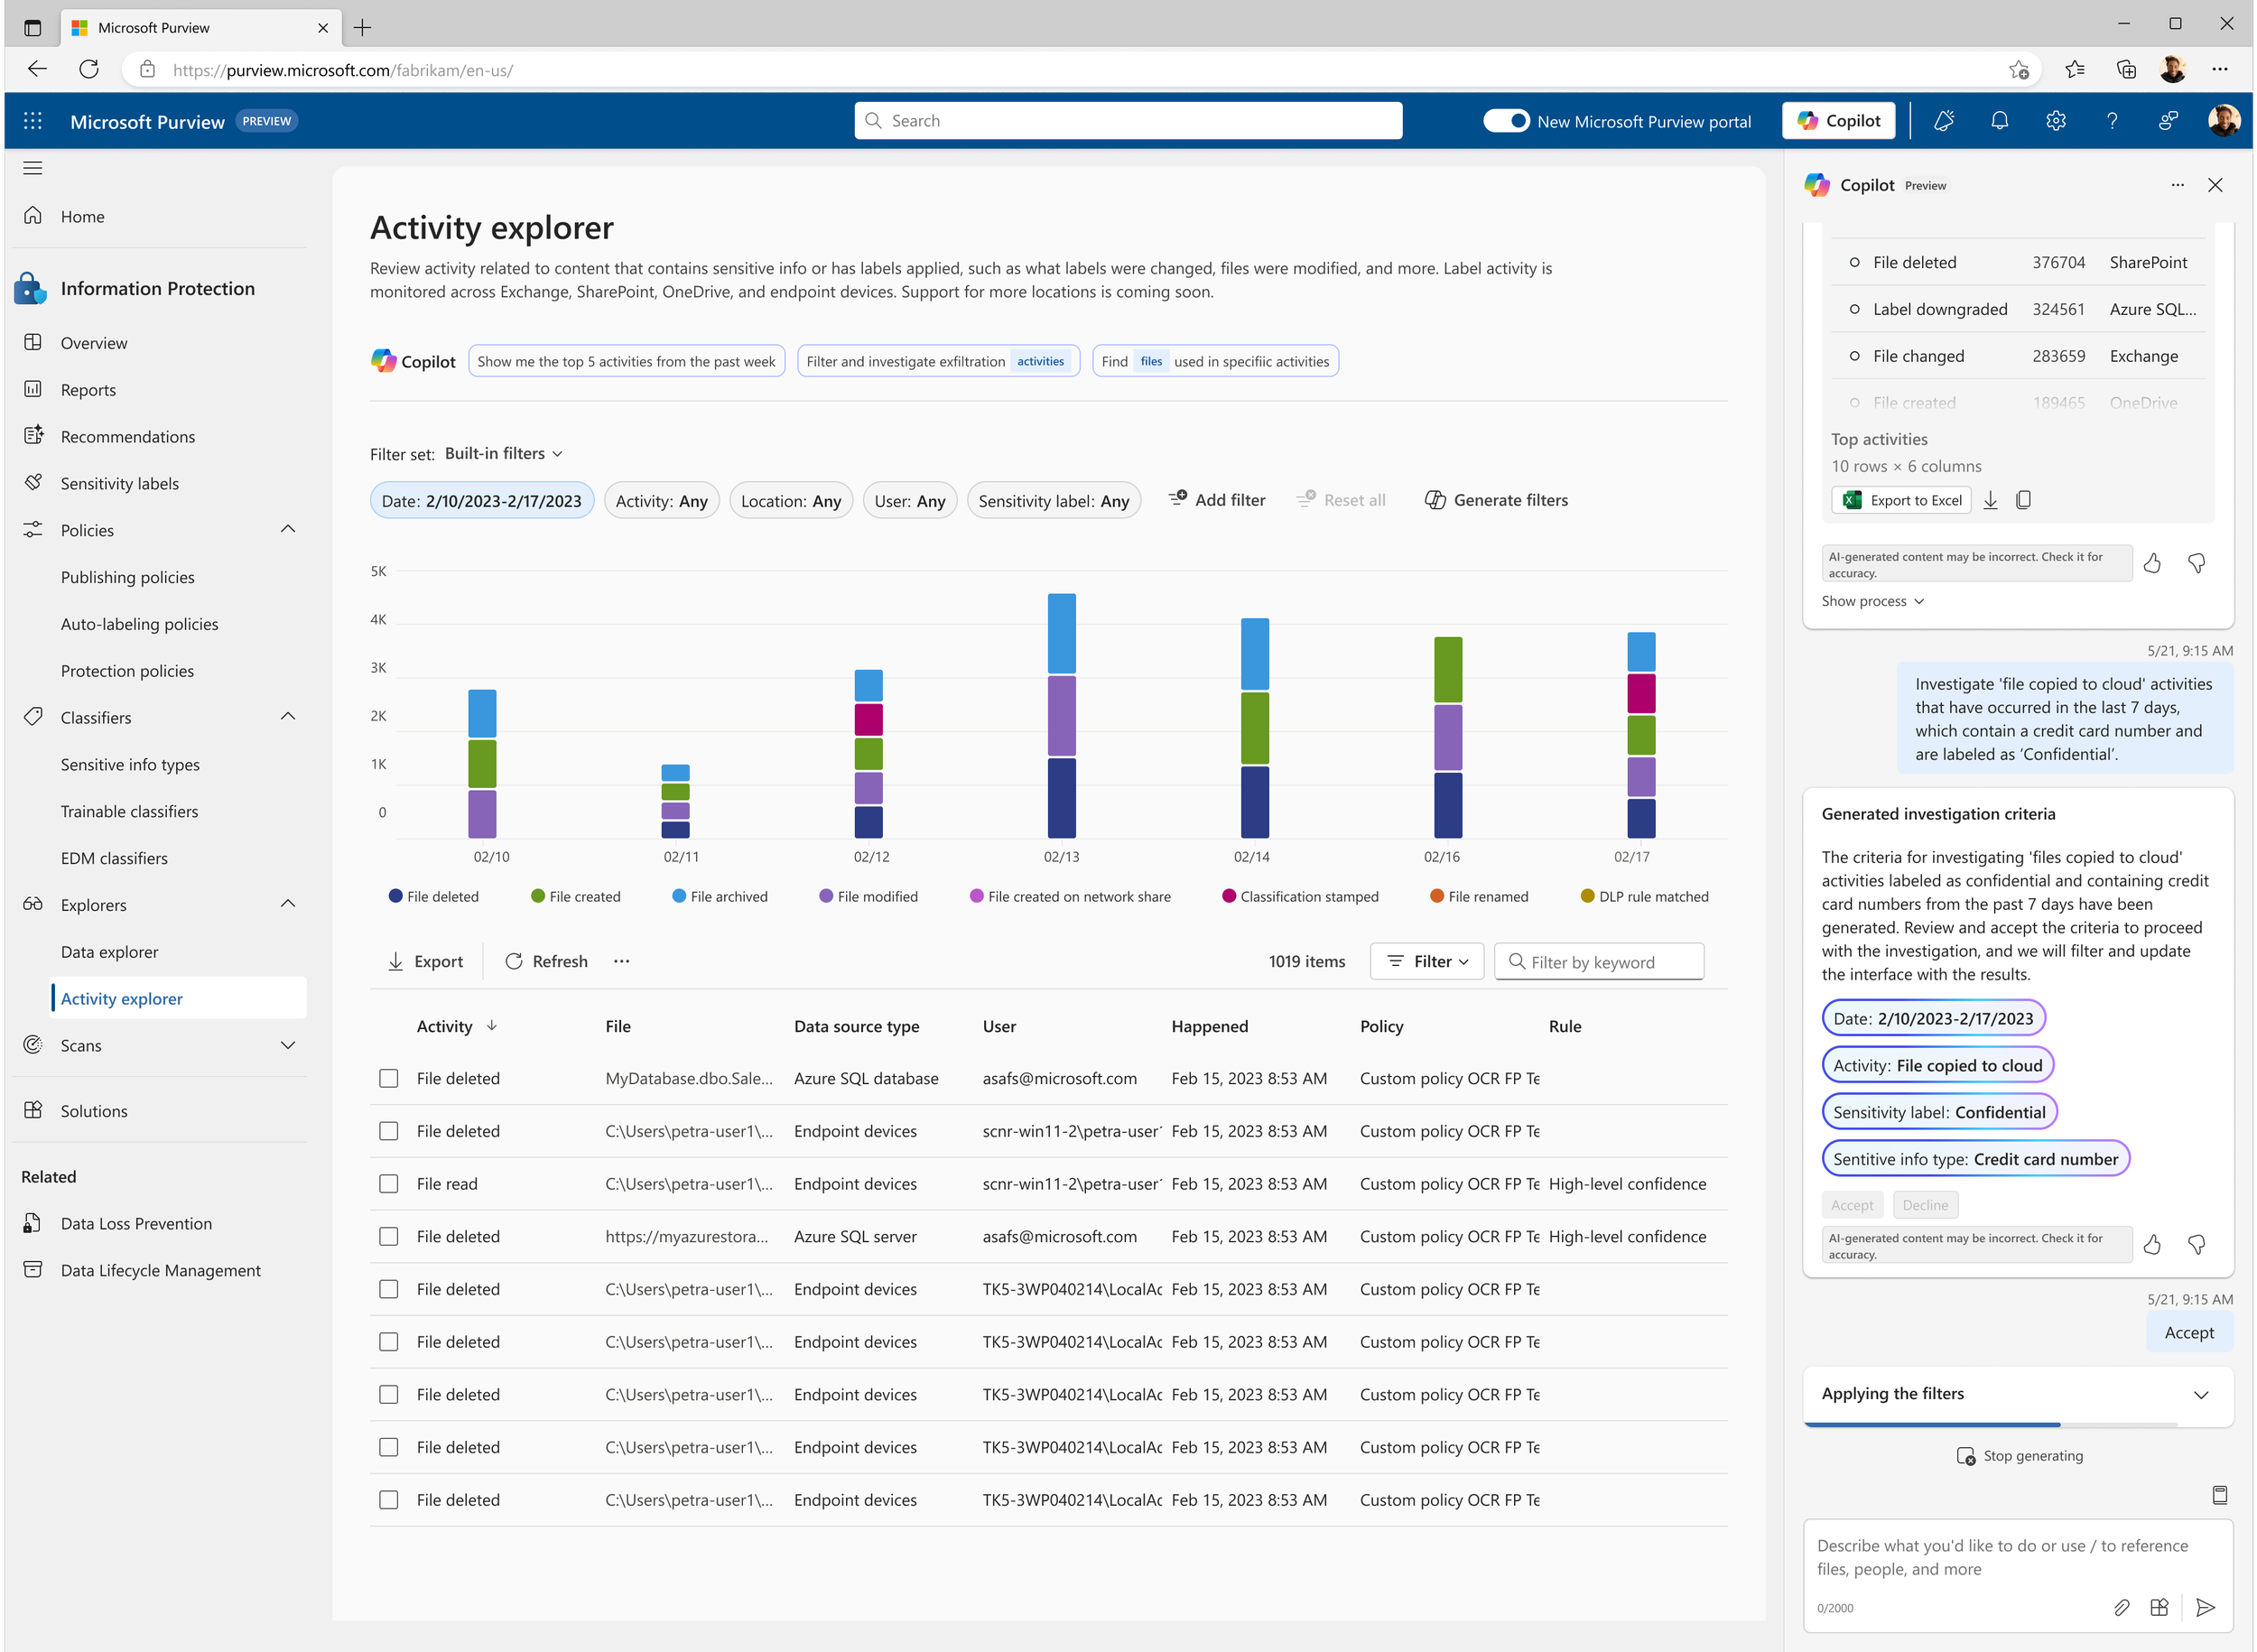Screen dimensions: 2257x1652
Task: Open the notifications bell in header
Action: 1999,121
